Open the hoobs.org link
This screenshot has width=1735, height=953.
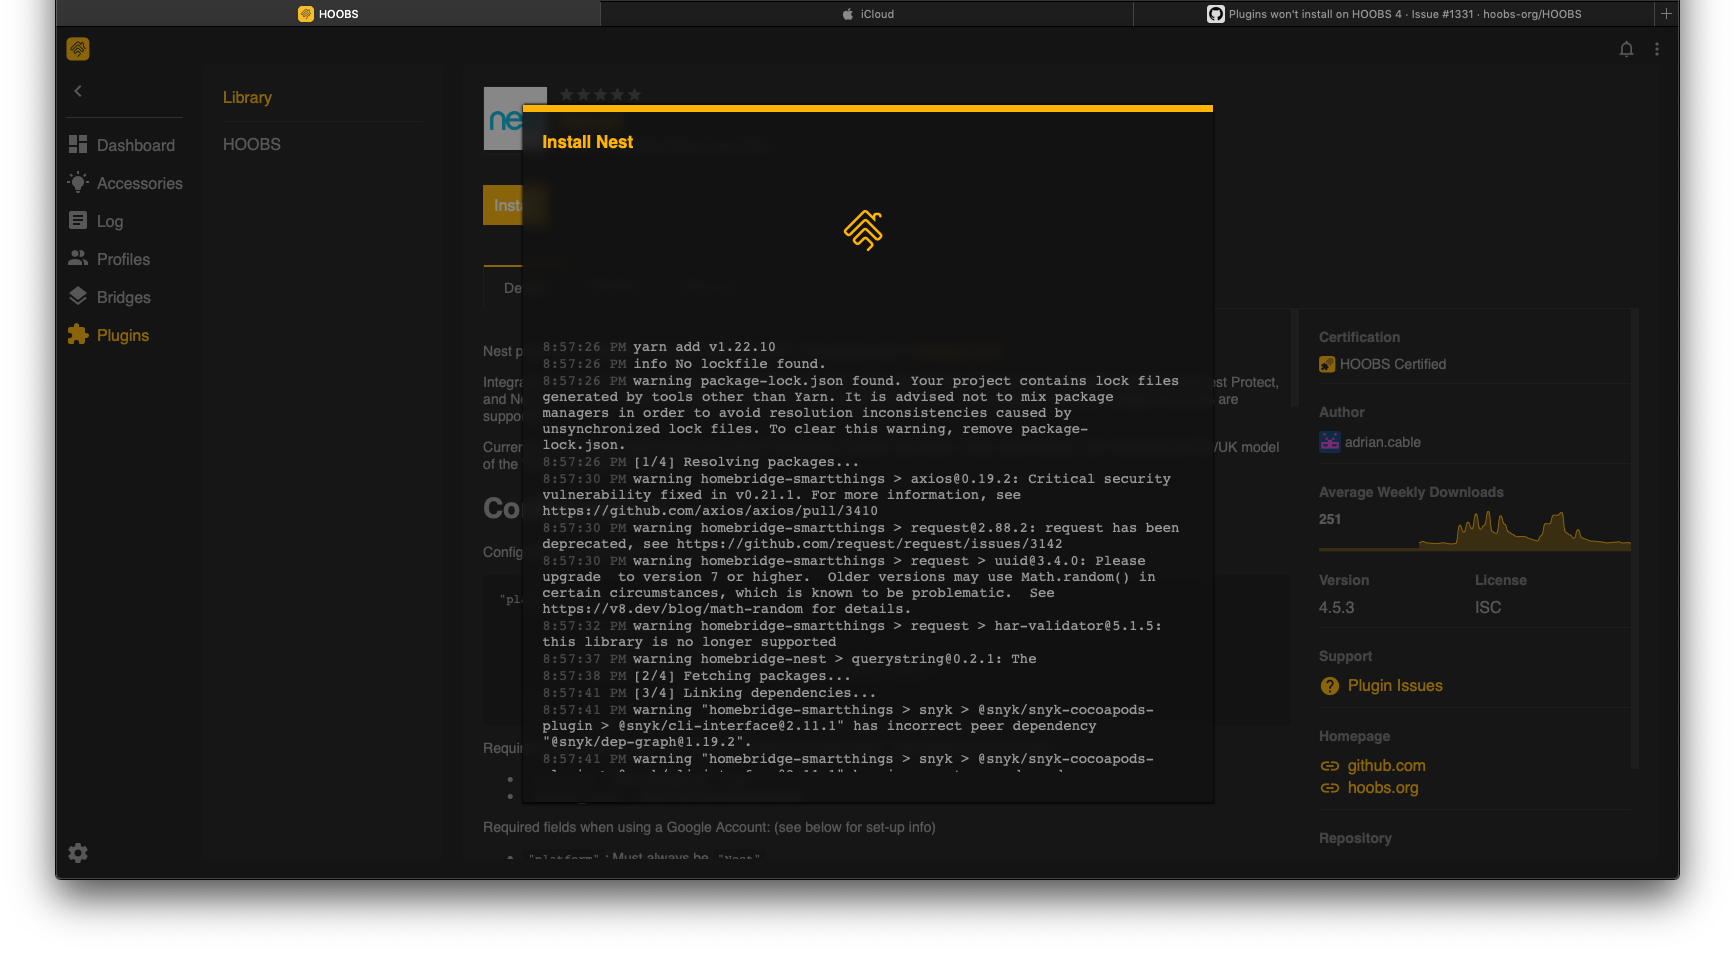(1382, 787)
